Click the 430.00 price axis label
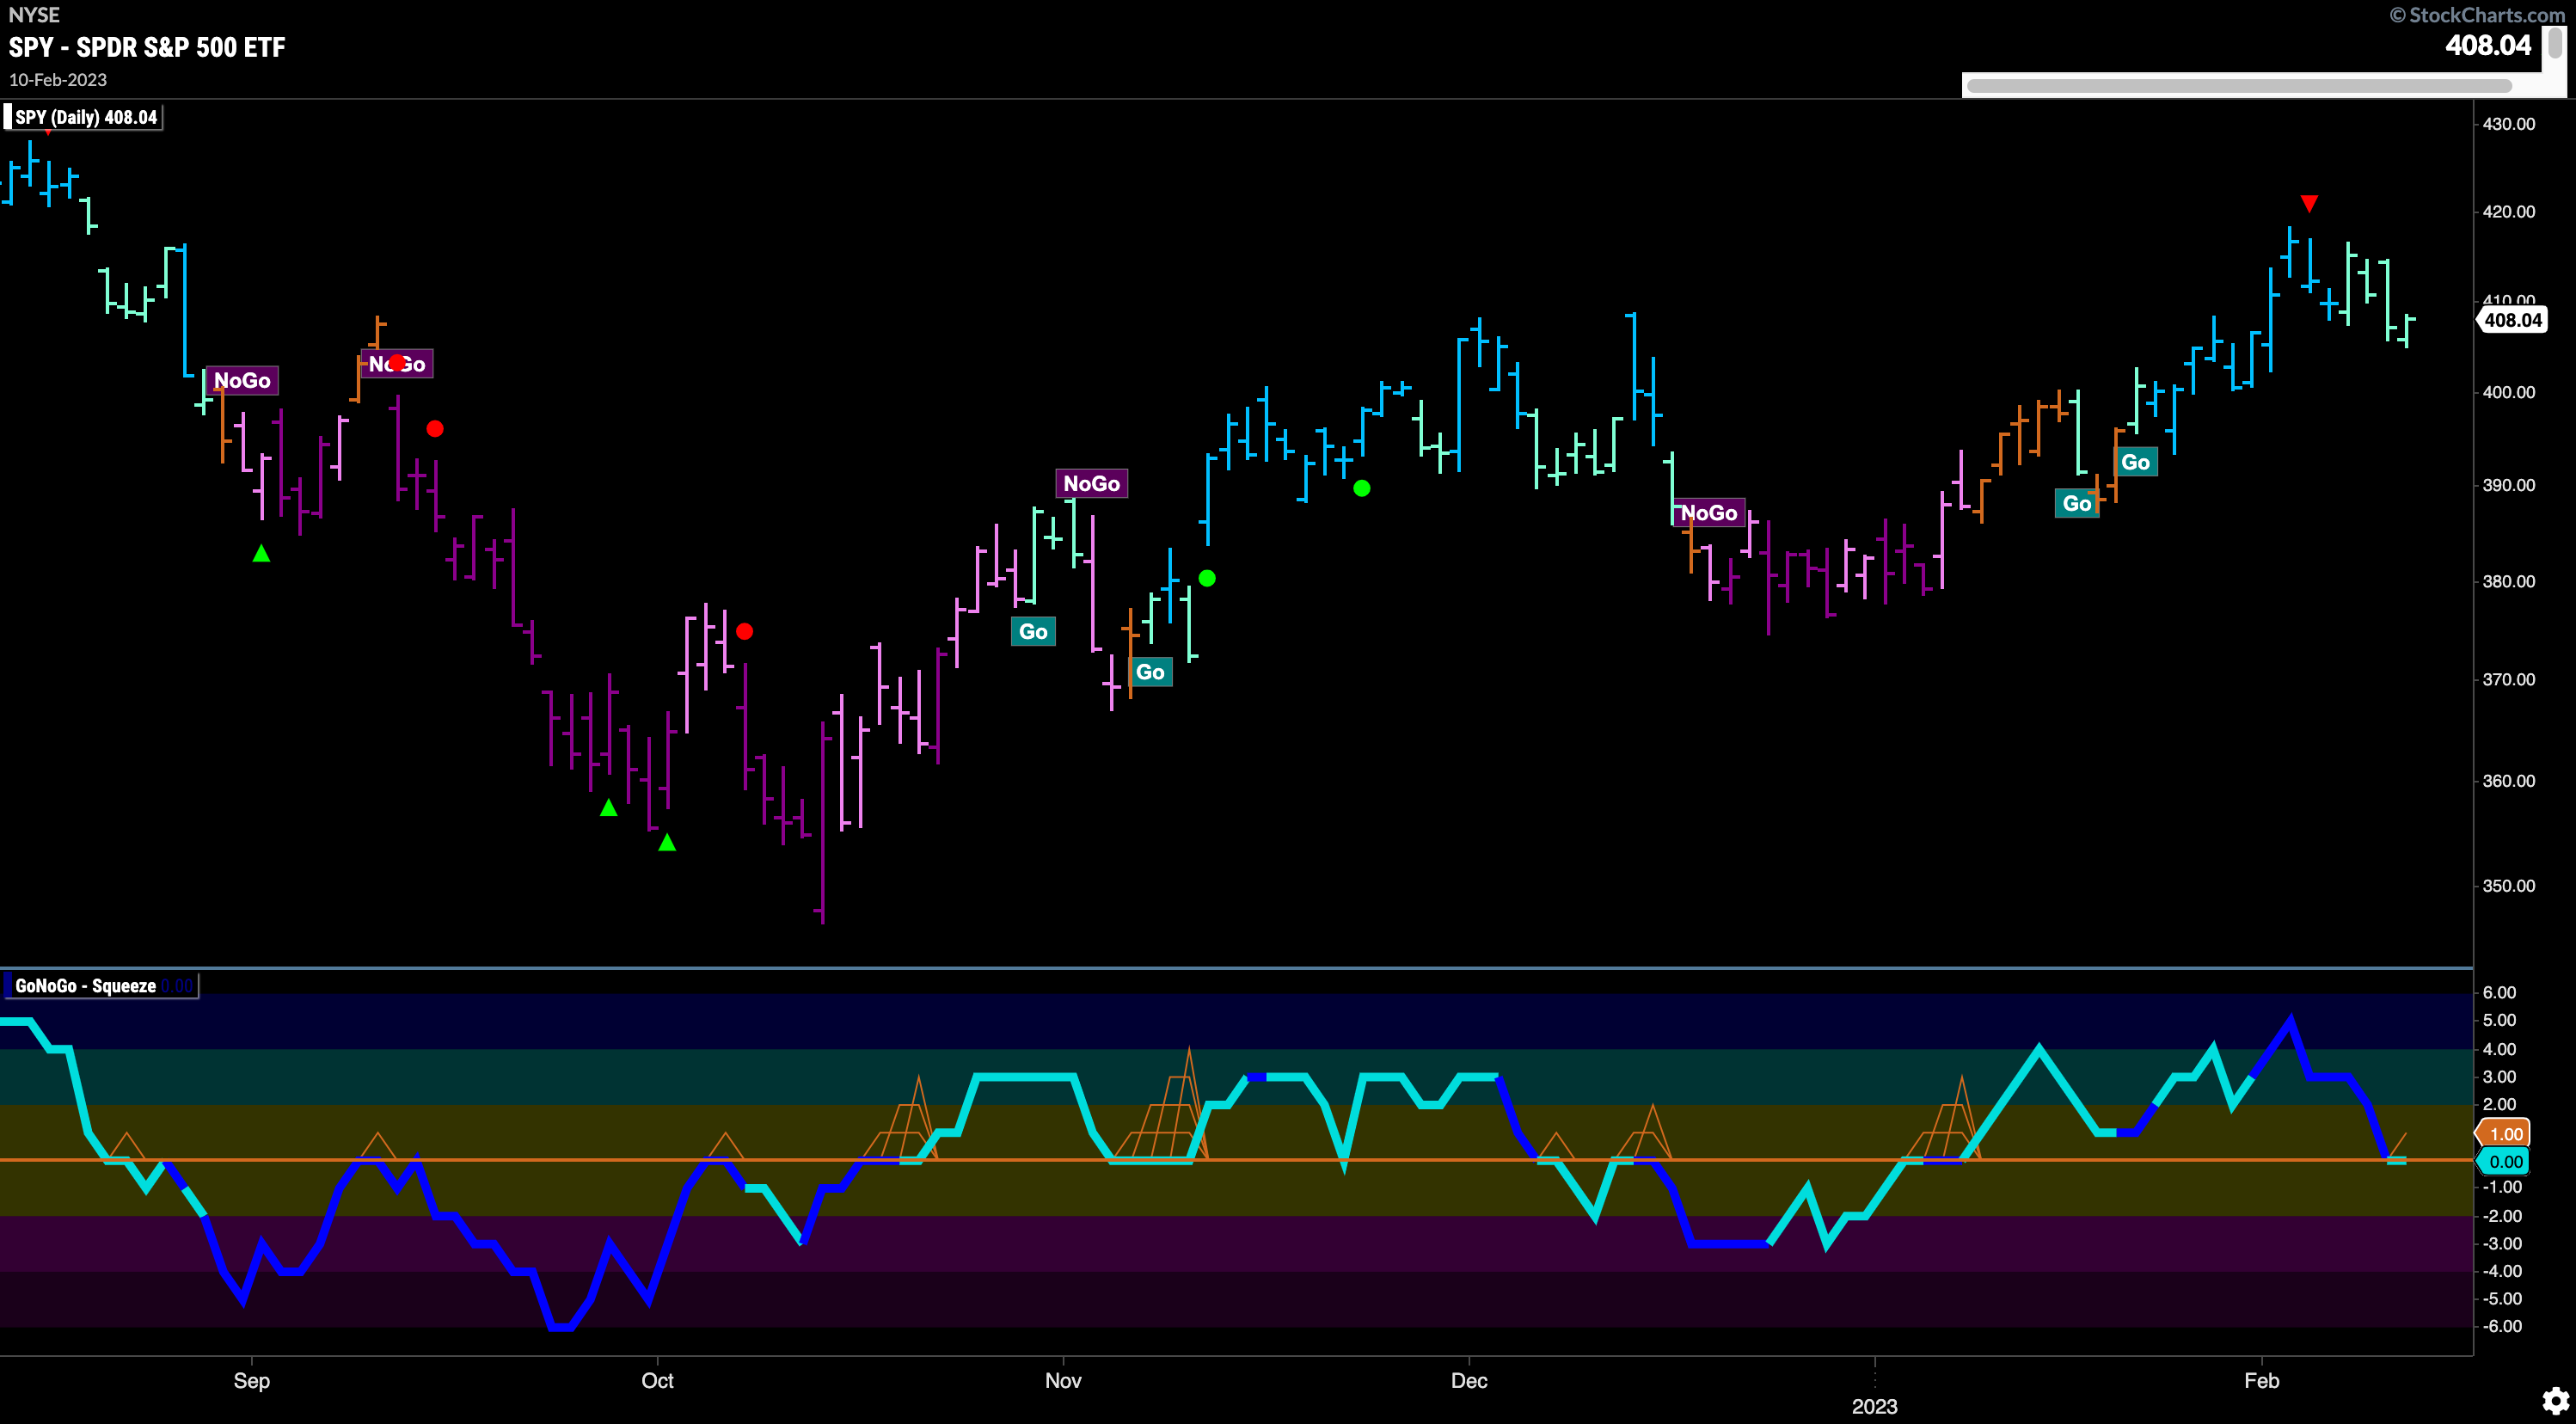The height and width of the screenshot is (1424, 2576). 2509,124
